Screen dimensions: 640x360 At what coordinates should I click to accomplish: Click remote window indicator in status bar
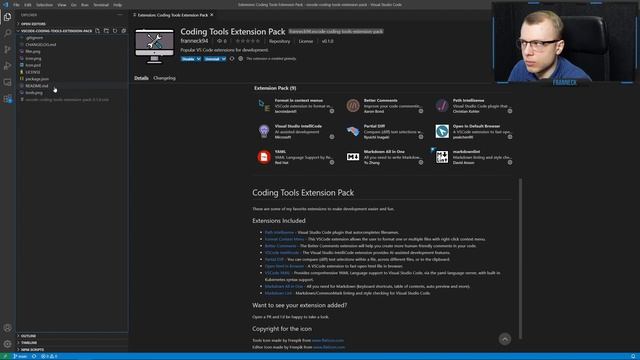[x=5, y=356]
